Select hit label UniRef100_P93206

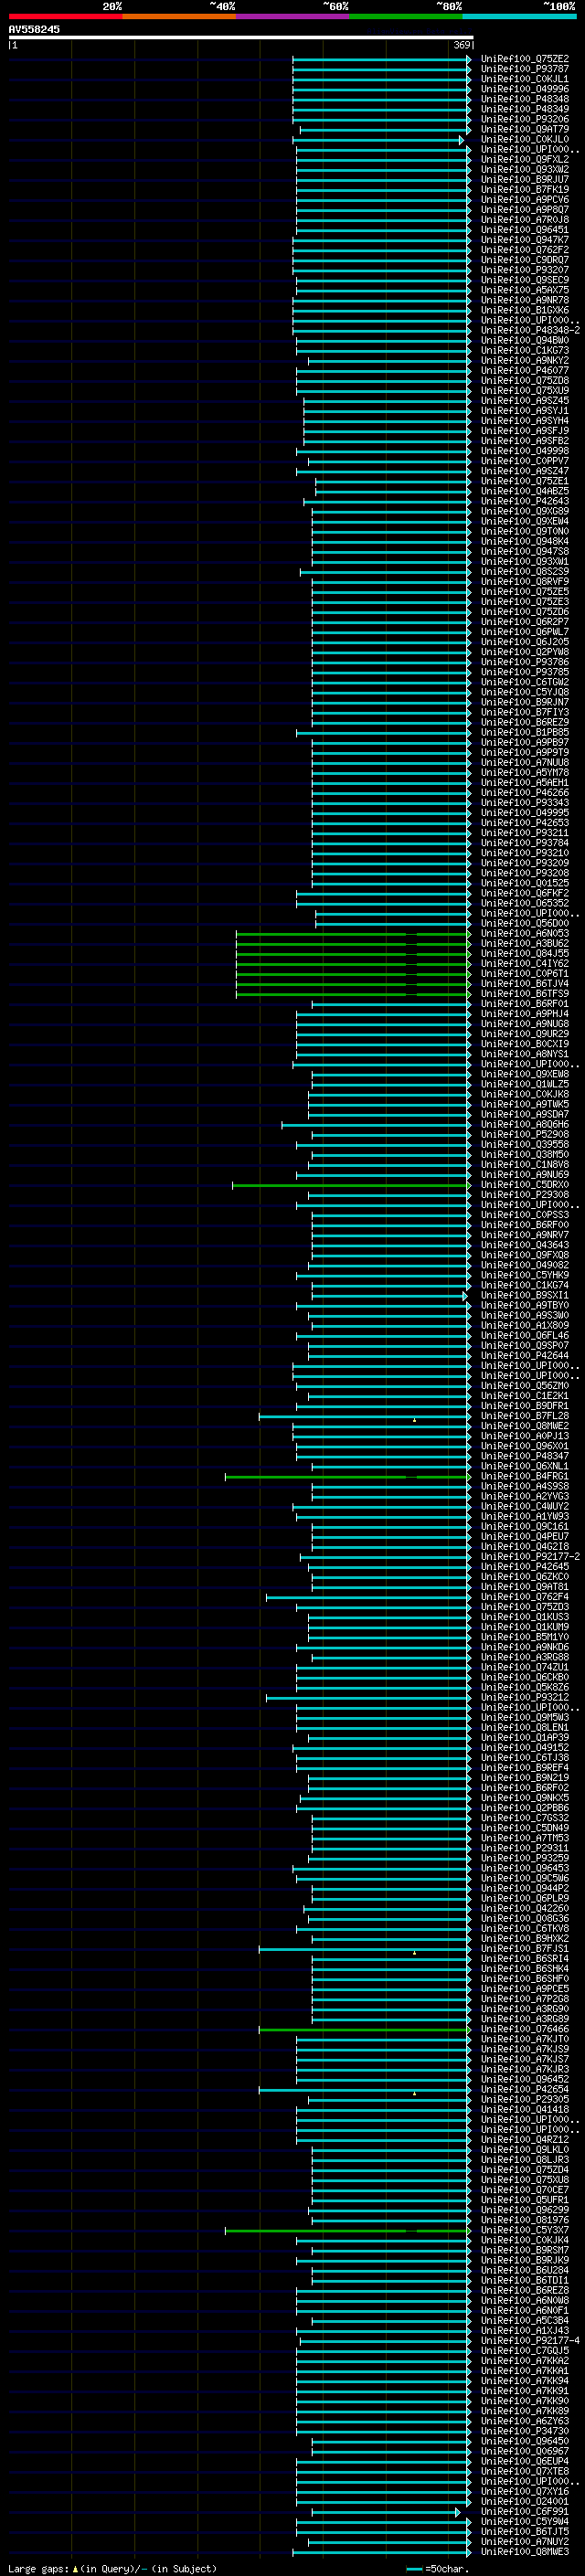525,119
